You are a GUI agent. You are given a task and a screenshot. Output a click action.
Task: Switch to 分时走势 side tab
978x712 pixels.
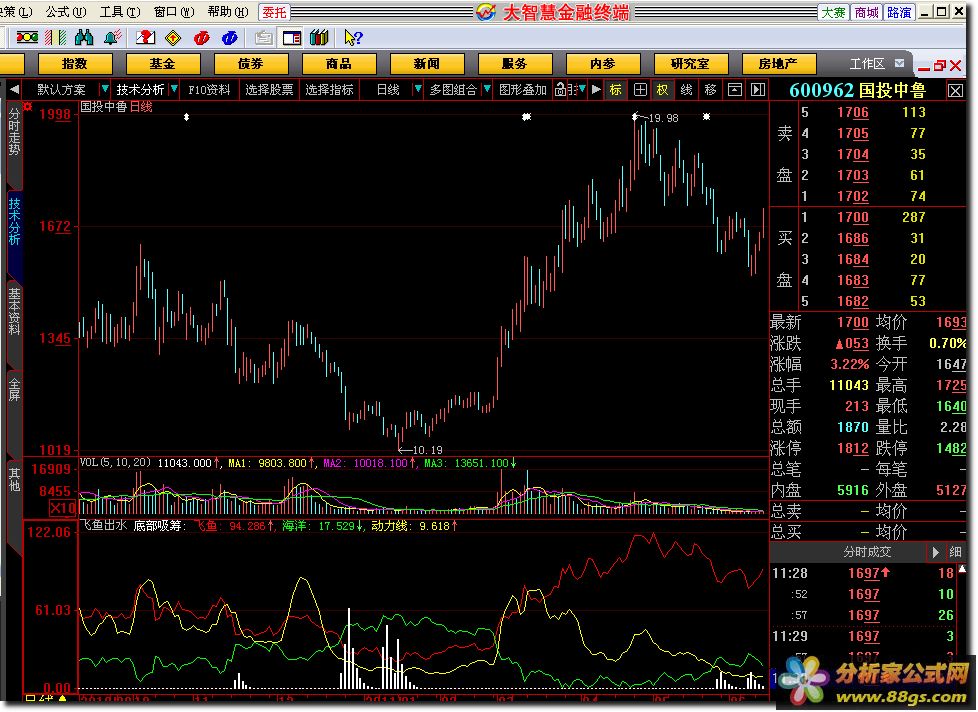14,132
